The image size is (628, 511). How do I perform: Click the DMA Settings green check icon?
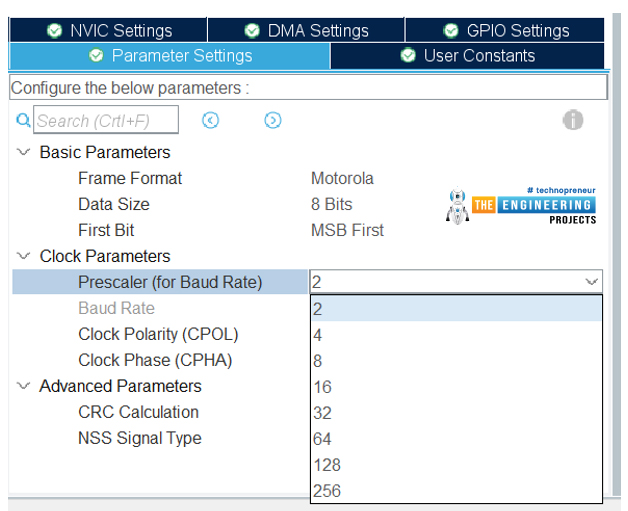point(252,30)
